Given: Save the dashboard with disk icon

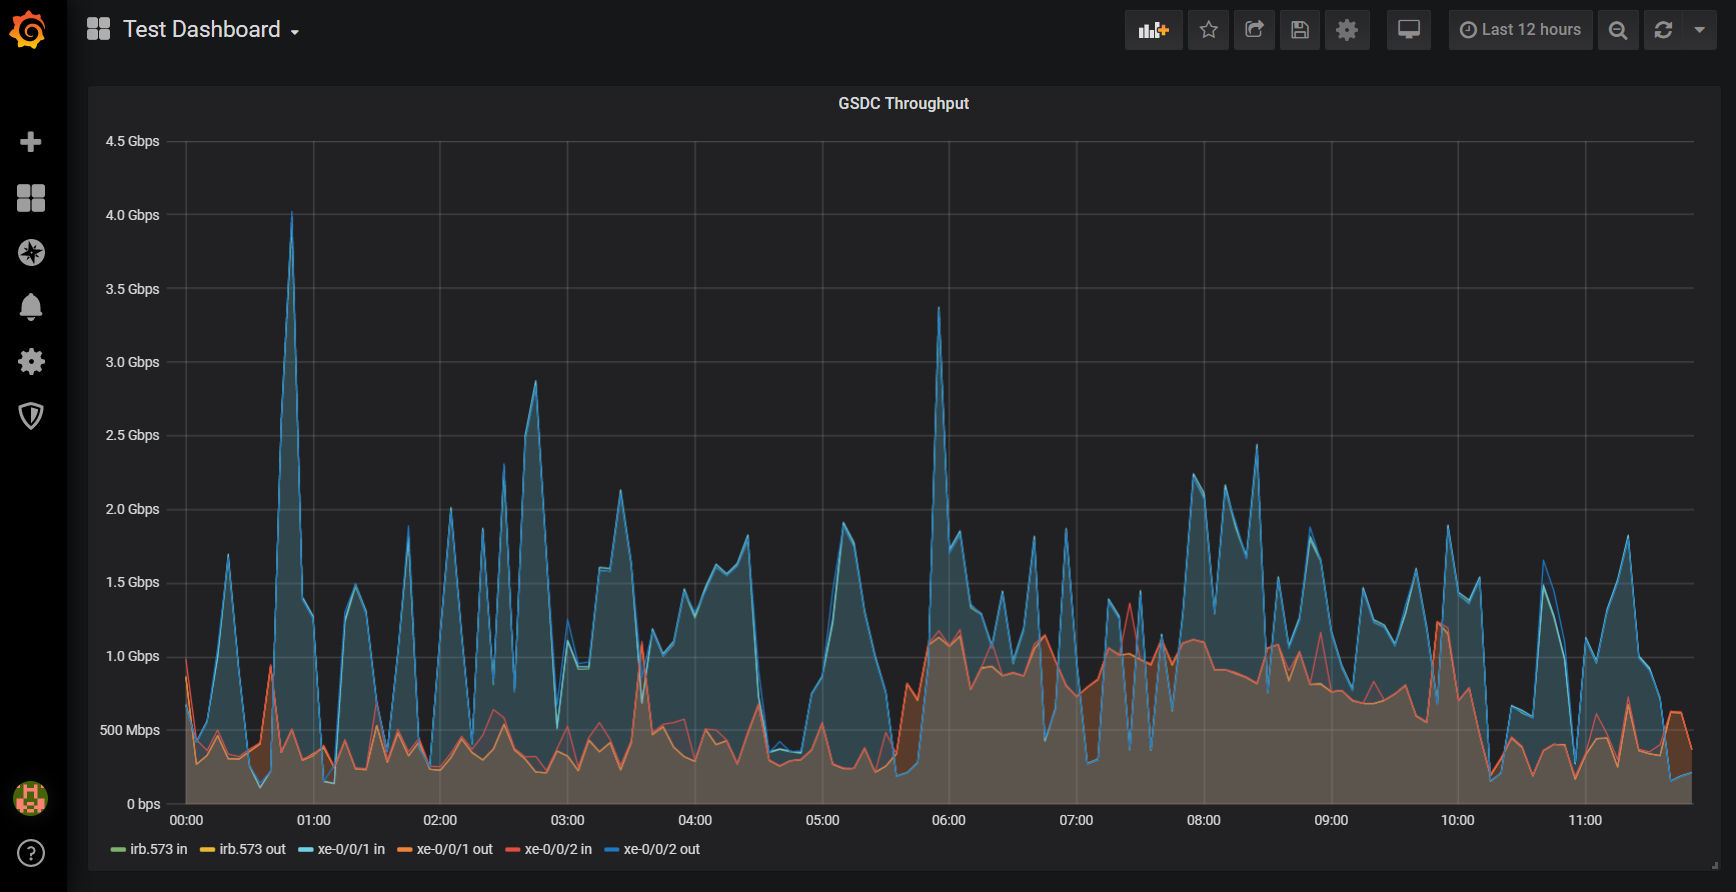Looking at the screenshot, I should click(1300, 30).
